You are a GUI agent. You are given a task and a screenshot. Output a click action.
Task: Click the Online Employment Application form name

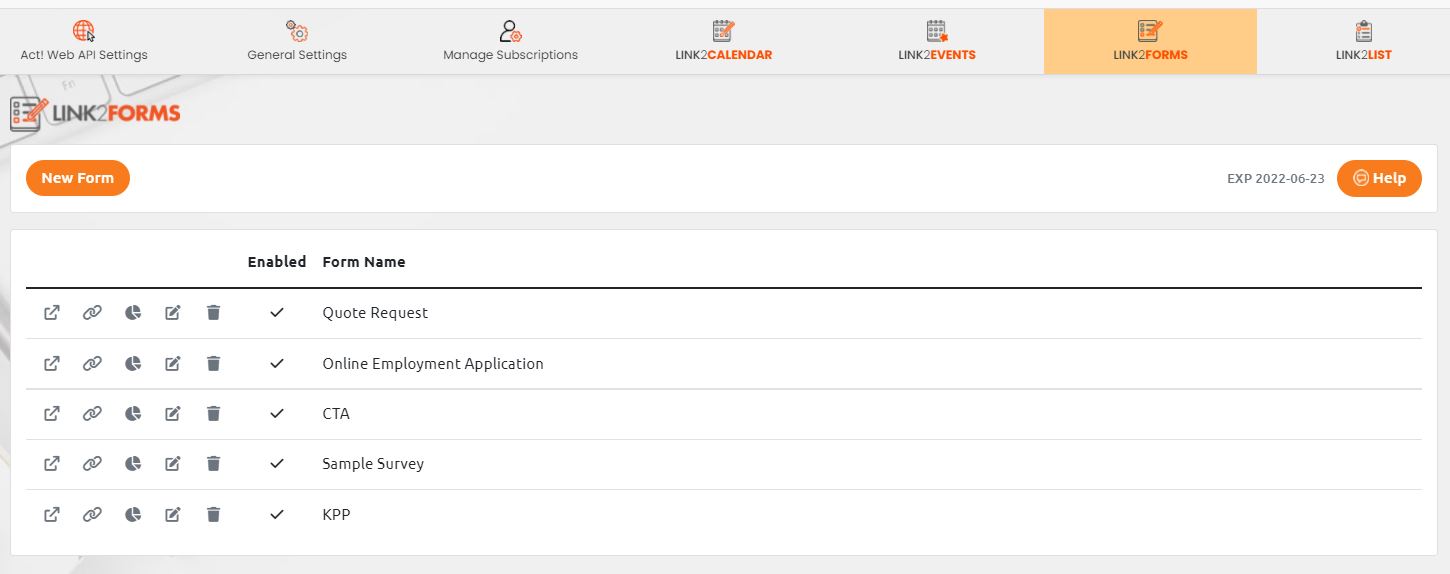[432, 364]
